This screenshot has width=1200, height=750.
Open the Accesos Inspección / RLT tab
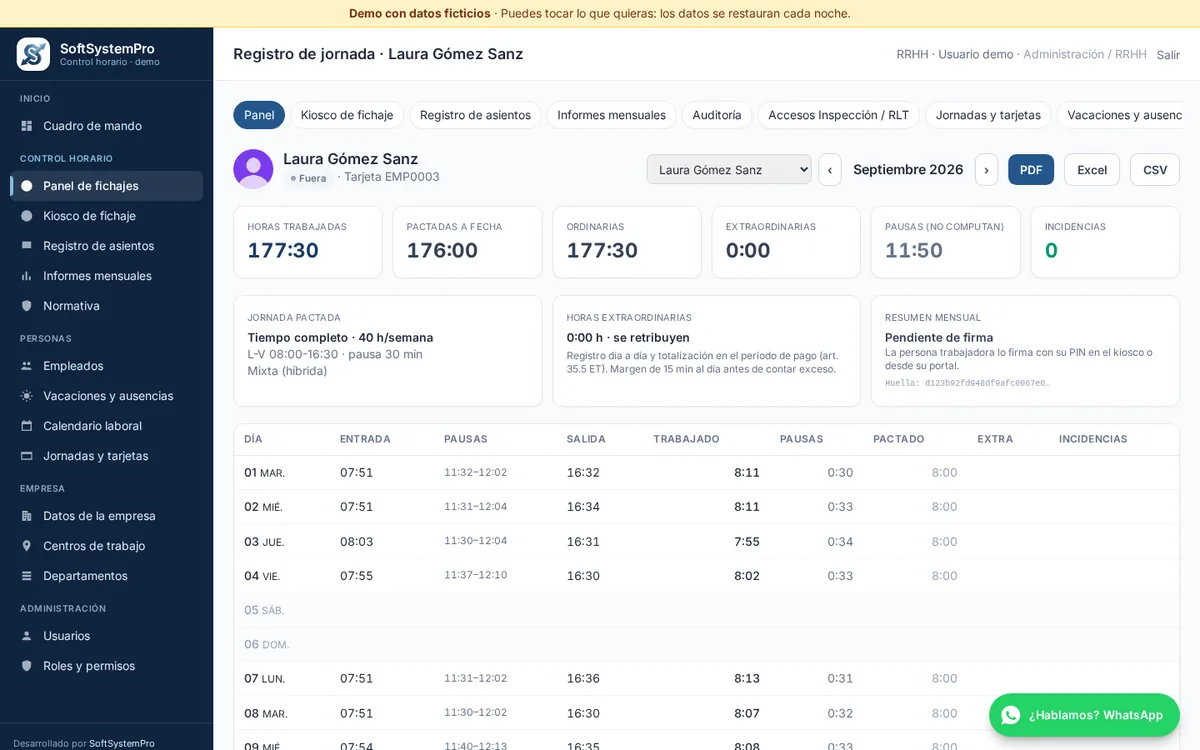click(x=838, y=115)
